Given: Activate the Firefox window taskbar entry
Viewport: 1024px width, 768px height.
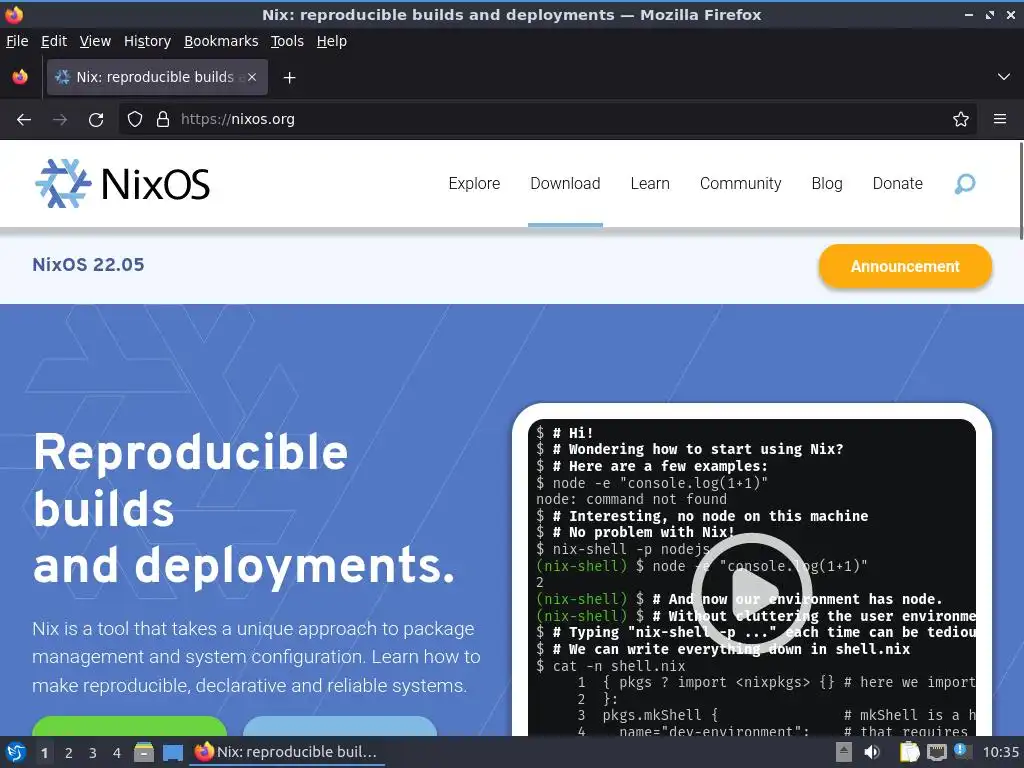Looking at the screenshot, I should click(x=287, y=752).
